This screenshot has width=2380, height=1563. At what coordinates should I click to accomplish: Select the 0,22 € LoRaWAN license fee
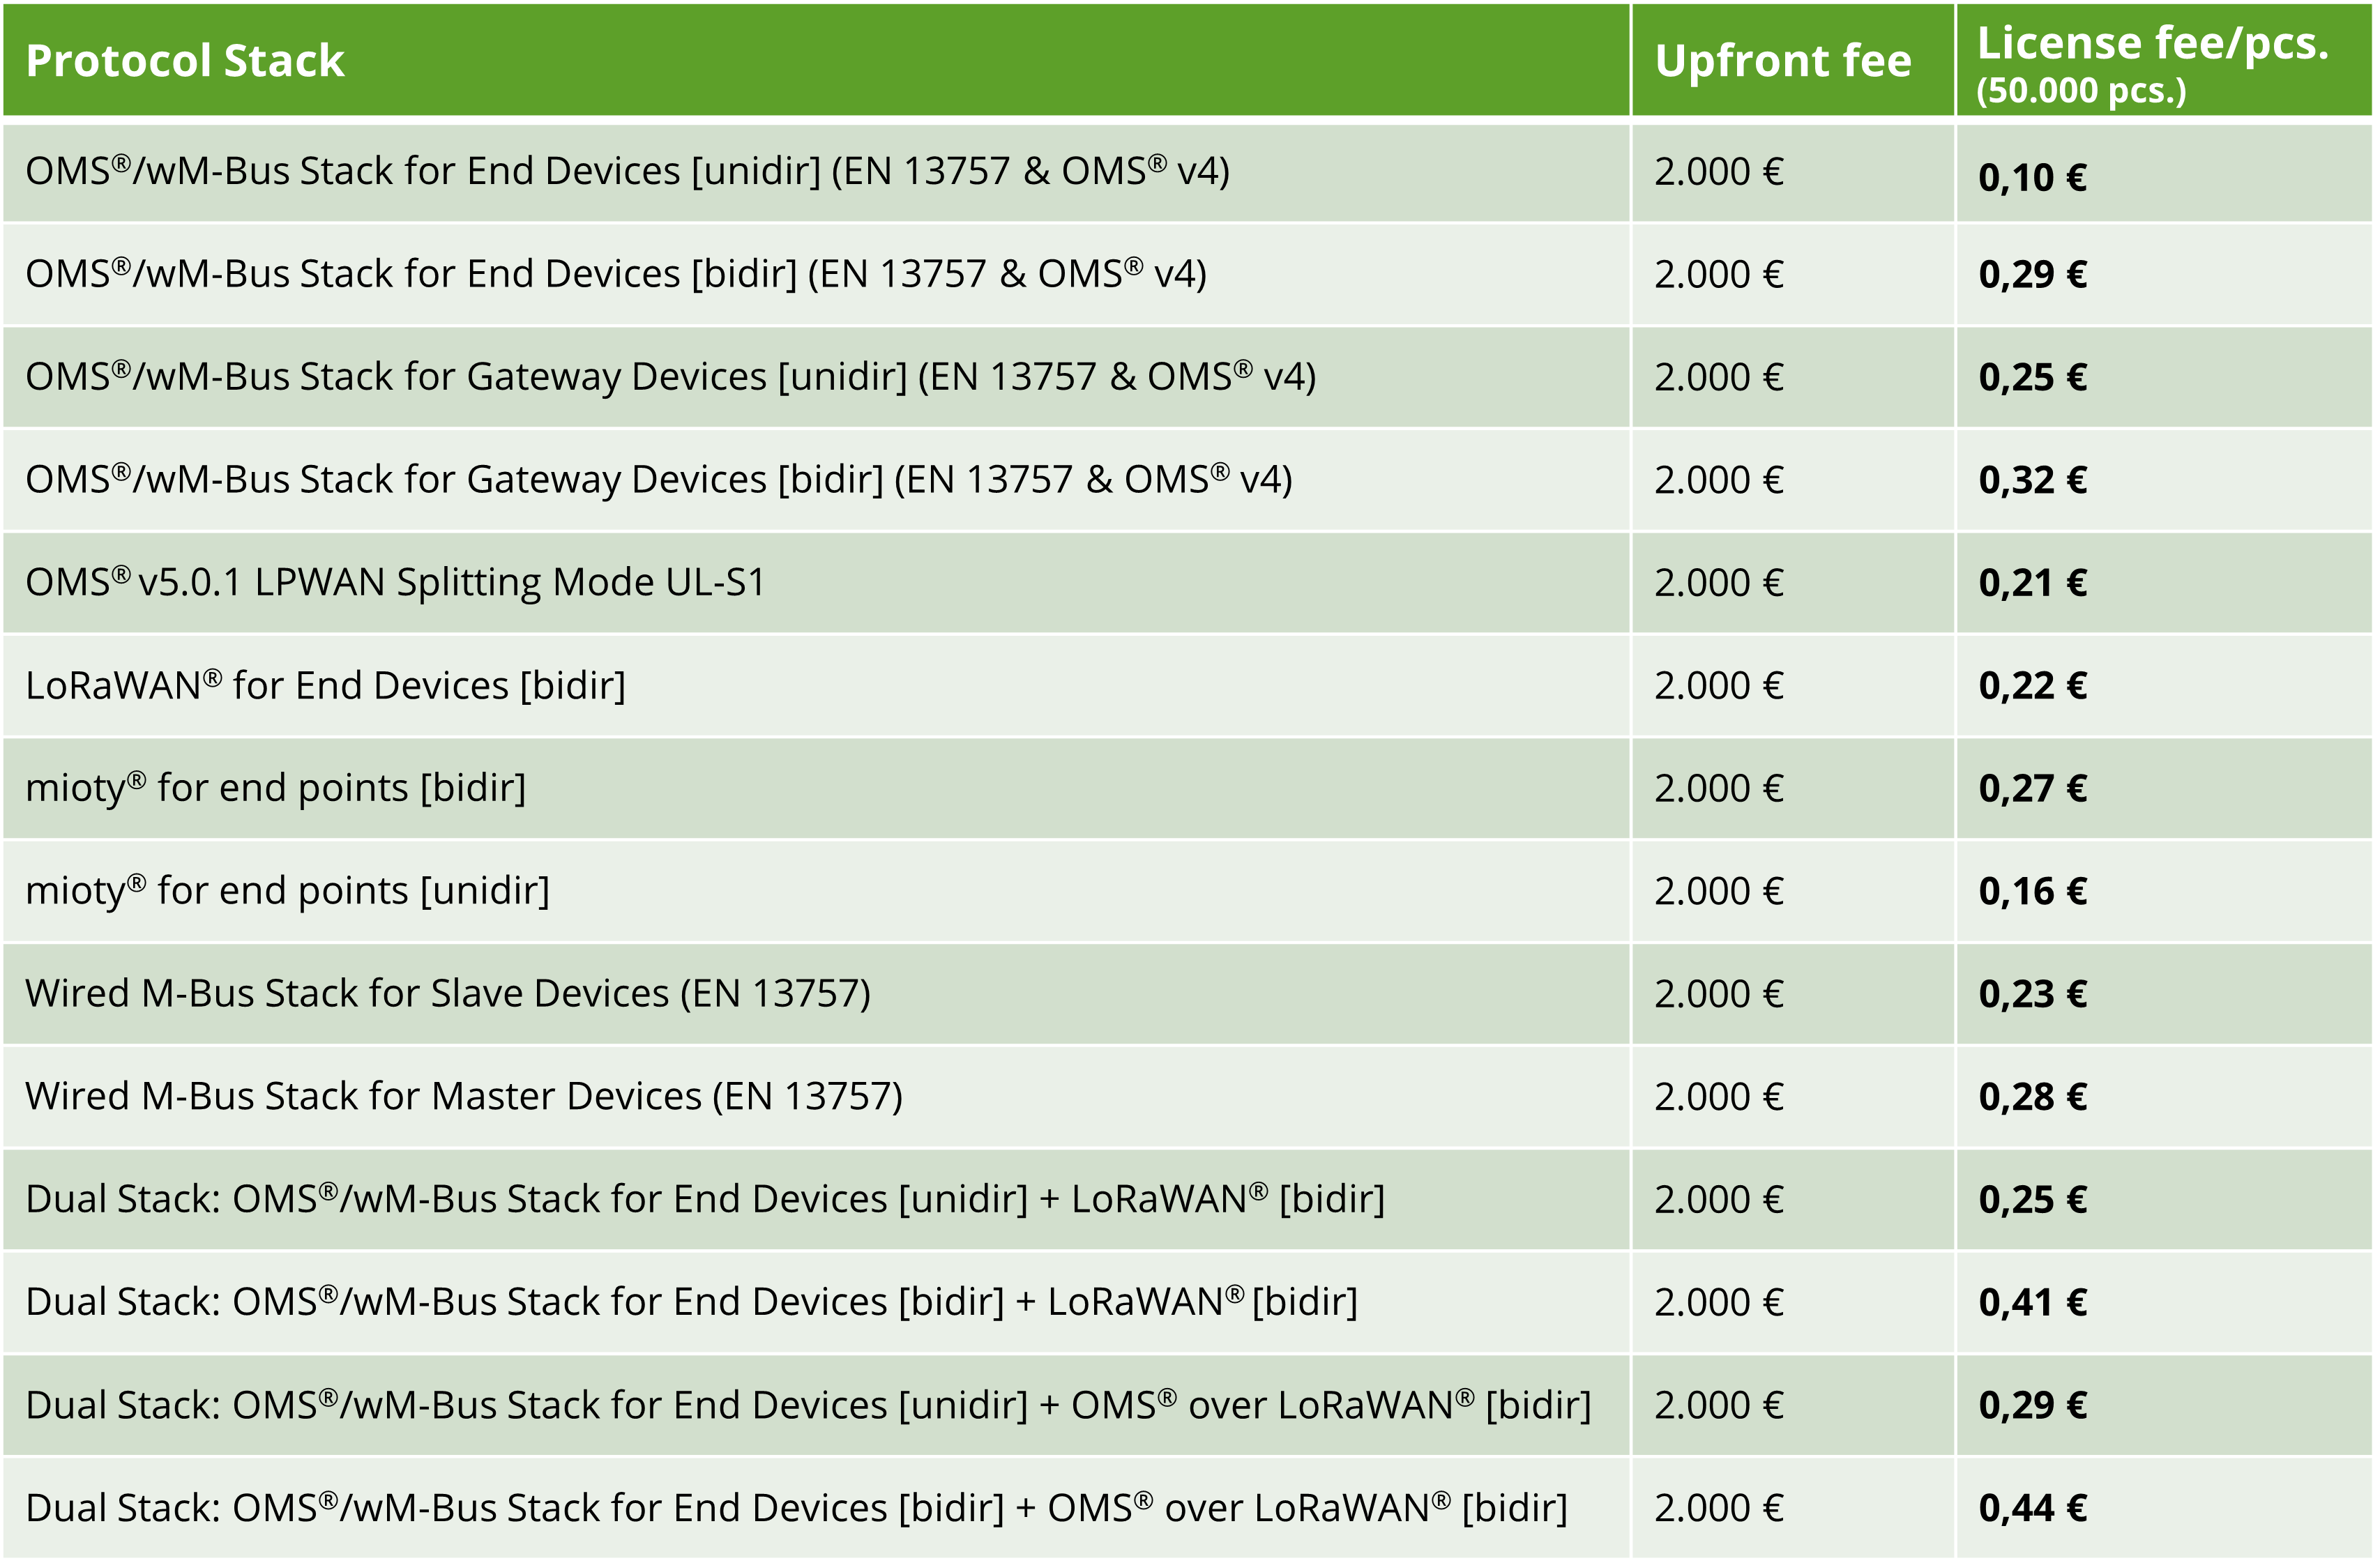2032,686
